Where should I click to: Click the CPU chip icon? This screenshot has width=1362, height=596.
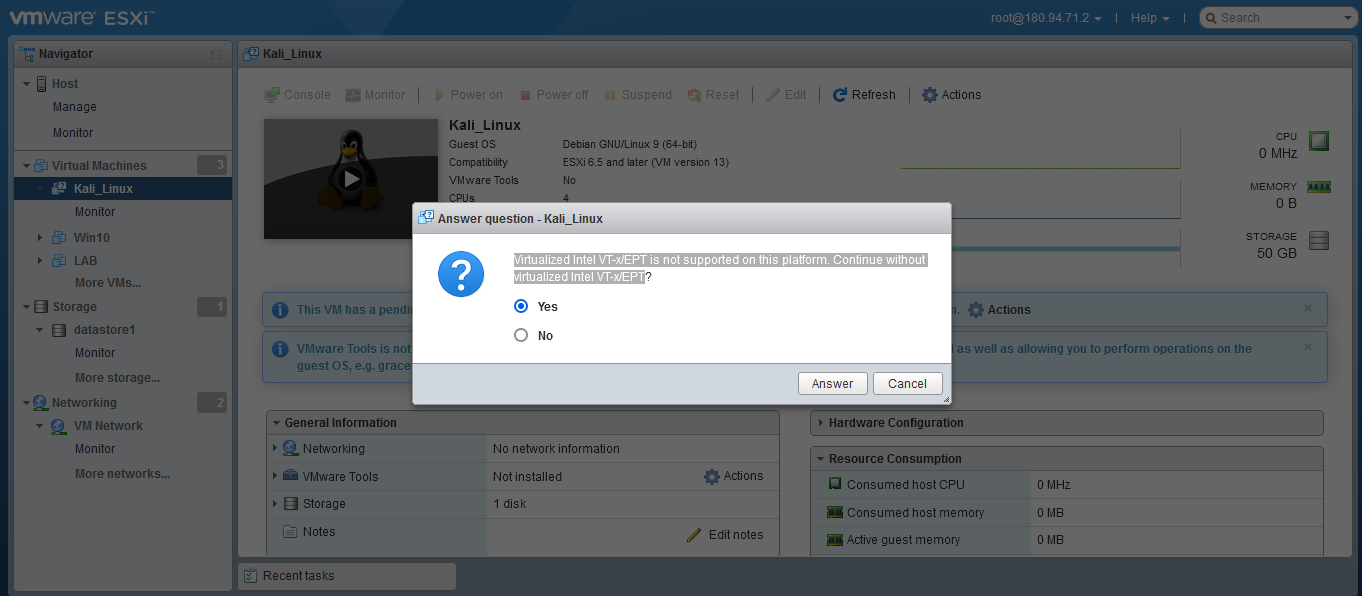pos(1319,141)
